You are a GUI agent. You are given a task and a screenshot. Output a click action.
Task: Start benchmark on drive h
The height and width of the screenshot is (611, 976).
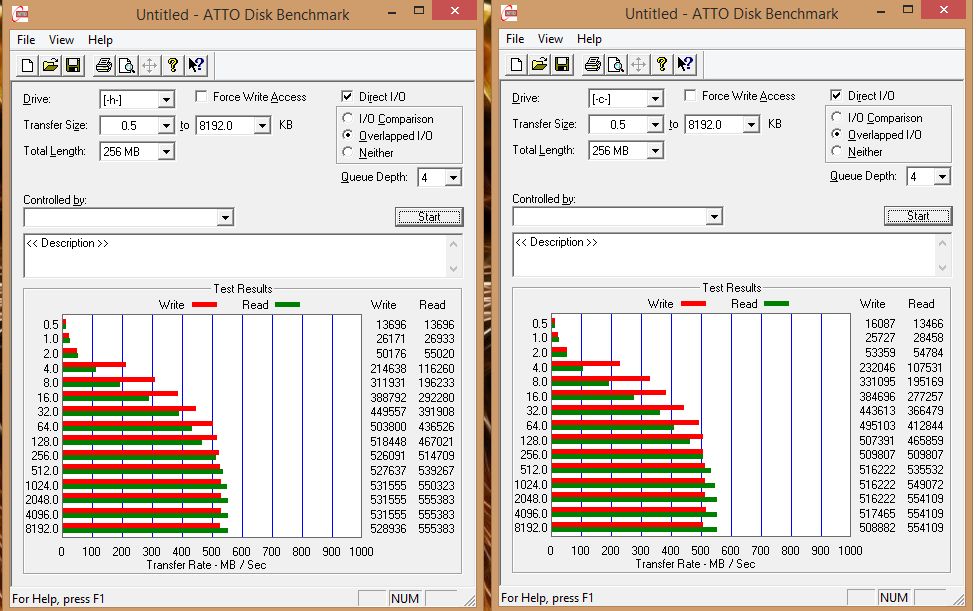(429, 217)
